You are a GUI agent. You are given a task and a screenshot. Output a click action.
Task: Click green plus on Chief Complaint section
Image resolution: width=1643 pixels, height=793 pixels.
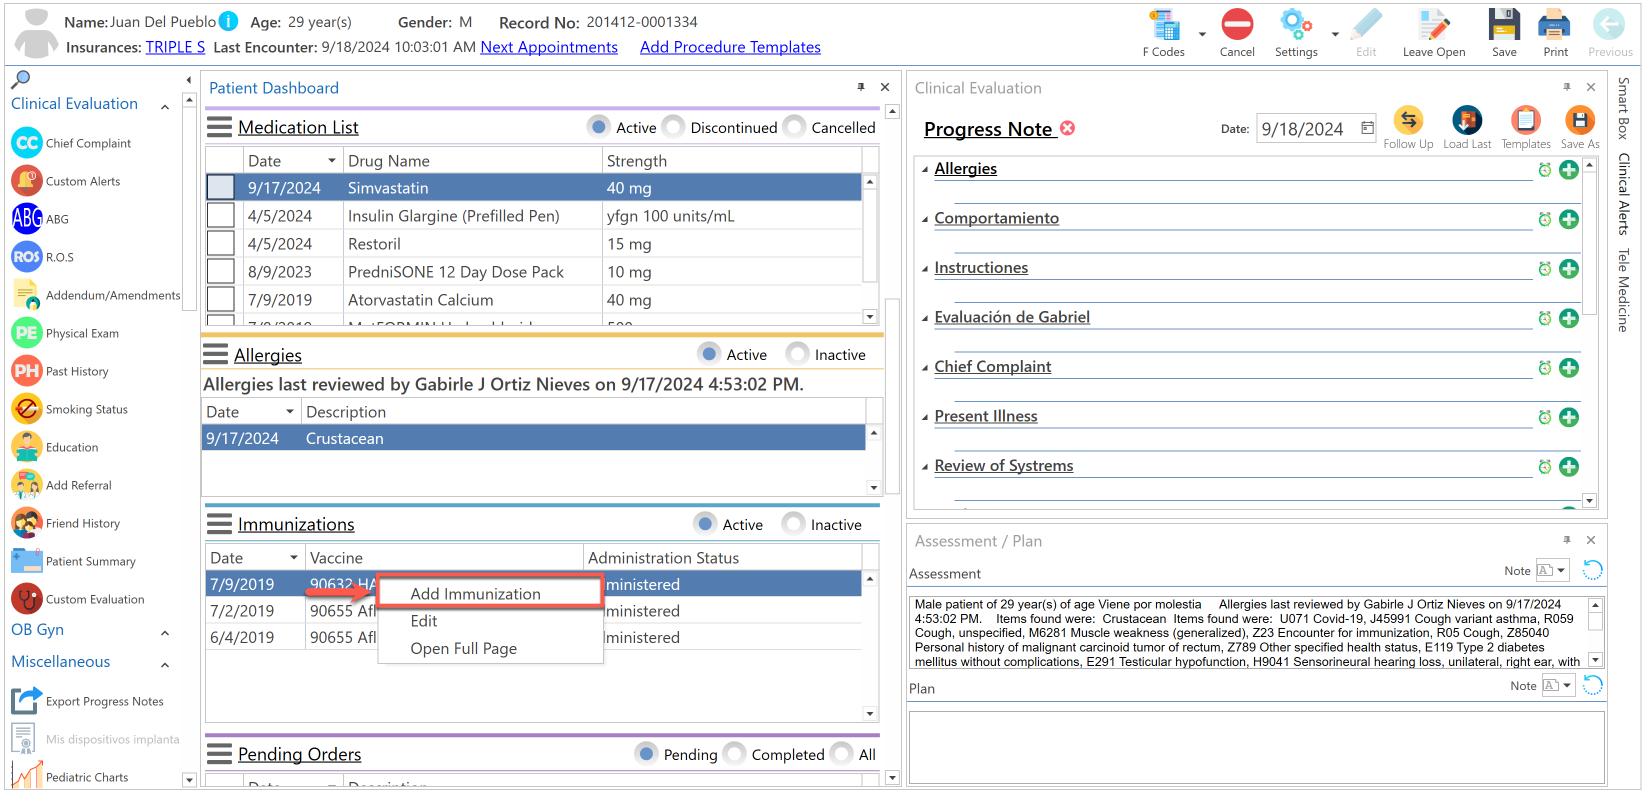1569,368
